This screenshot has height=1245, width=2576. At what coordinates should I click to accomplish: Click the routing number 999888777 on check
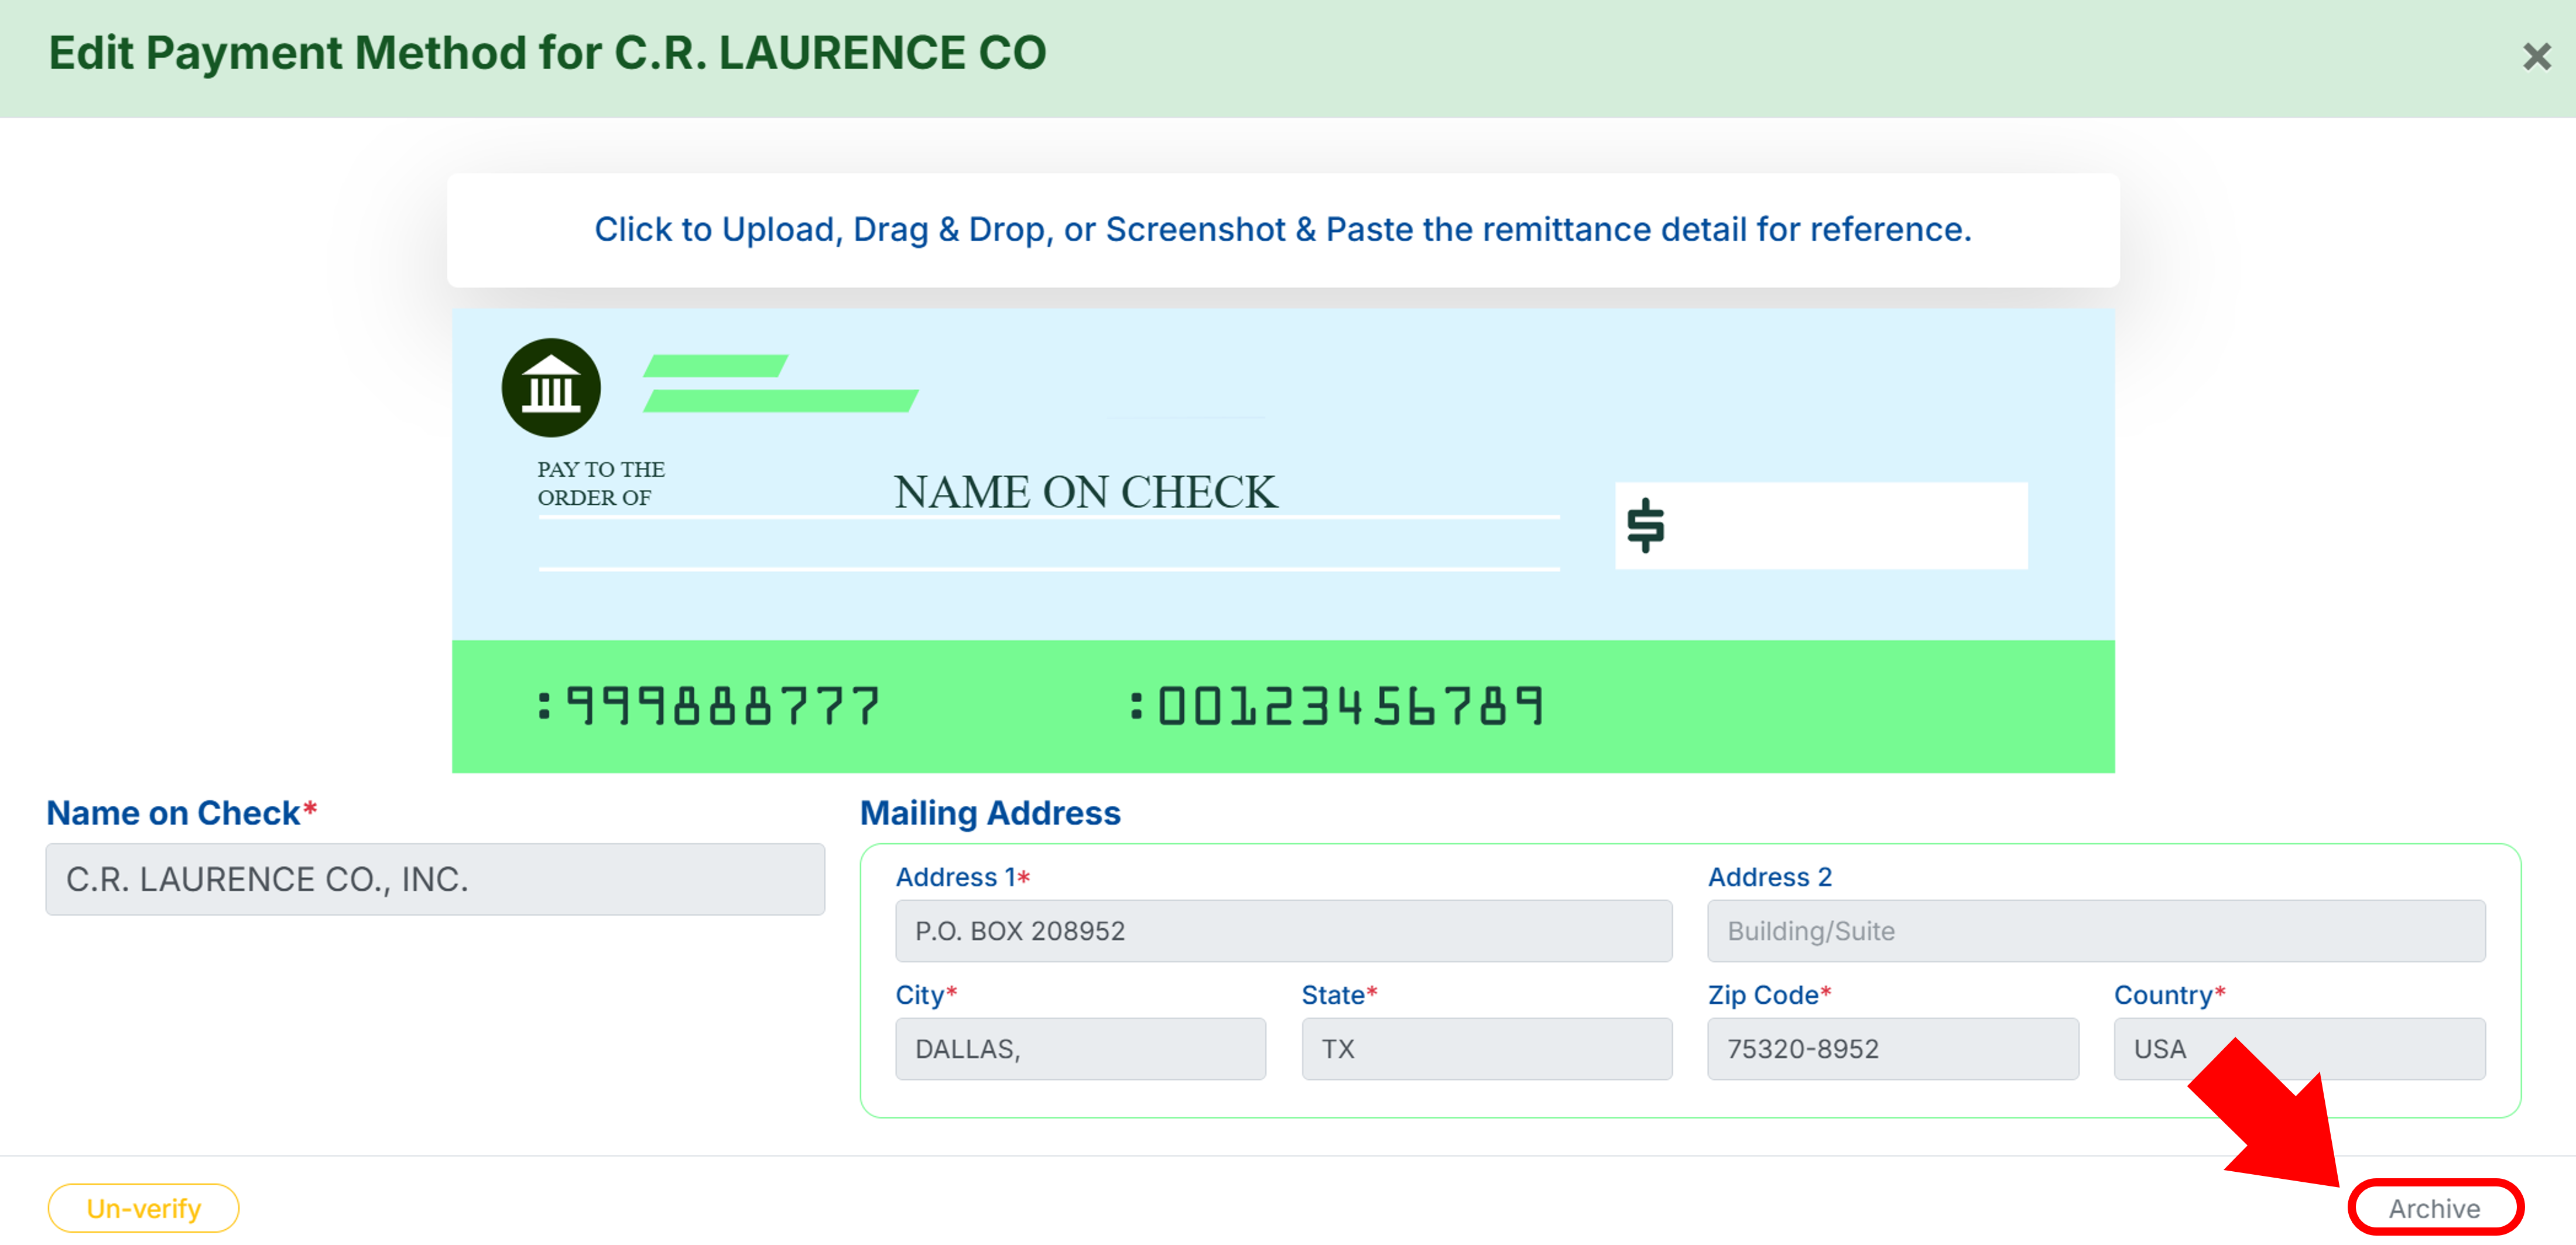[709, 706]
